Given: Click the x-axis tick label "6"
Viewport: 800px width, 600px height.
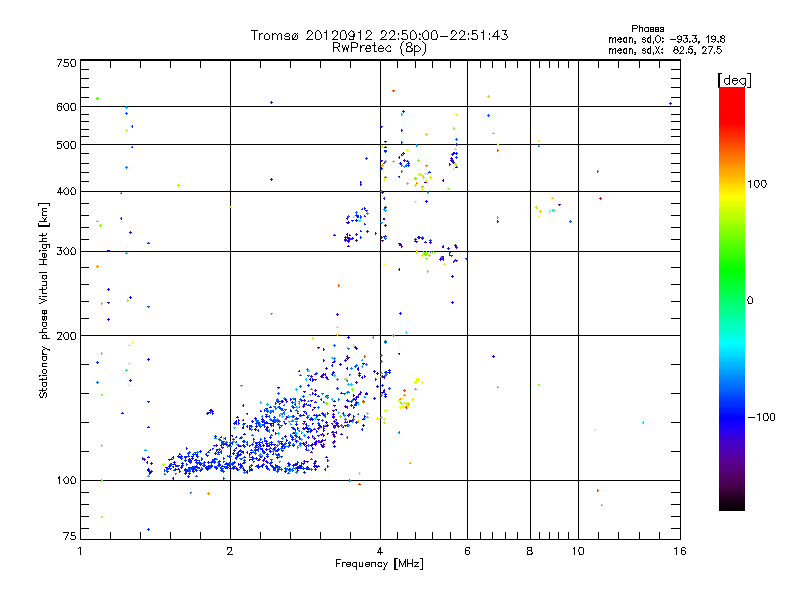Looking at the screenshot, I should coord(467,551).
